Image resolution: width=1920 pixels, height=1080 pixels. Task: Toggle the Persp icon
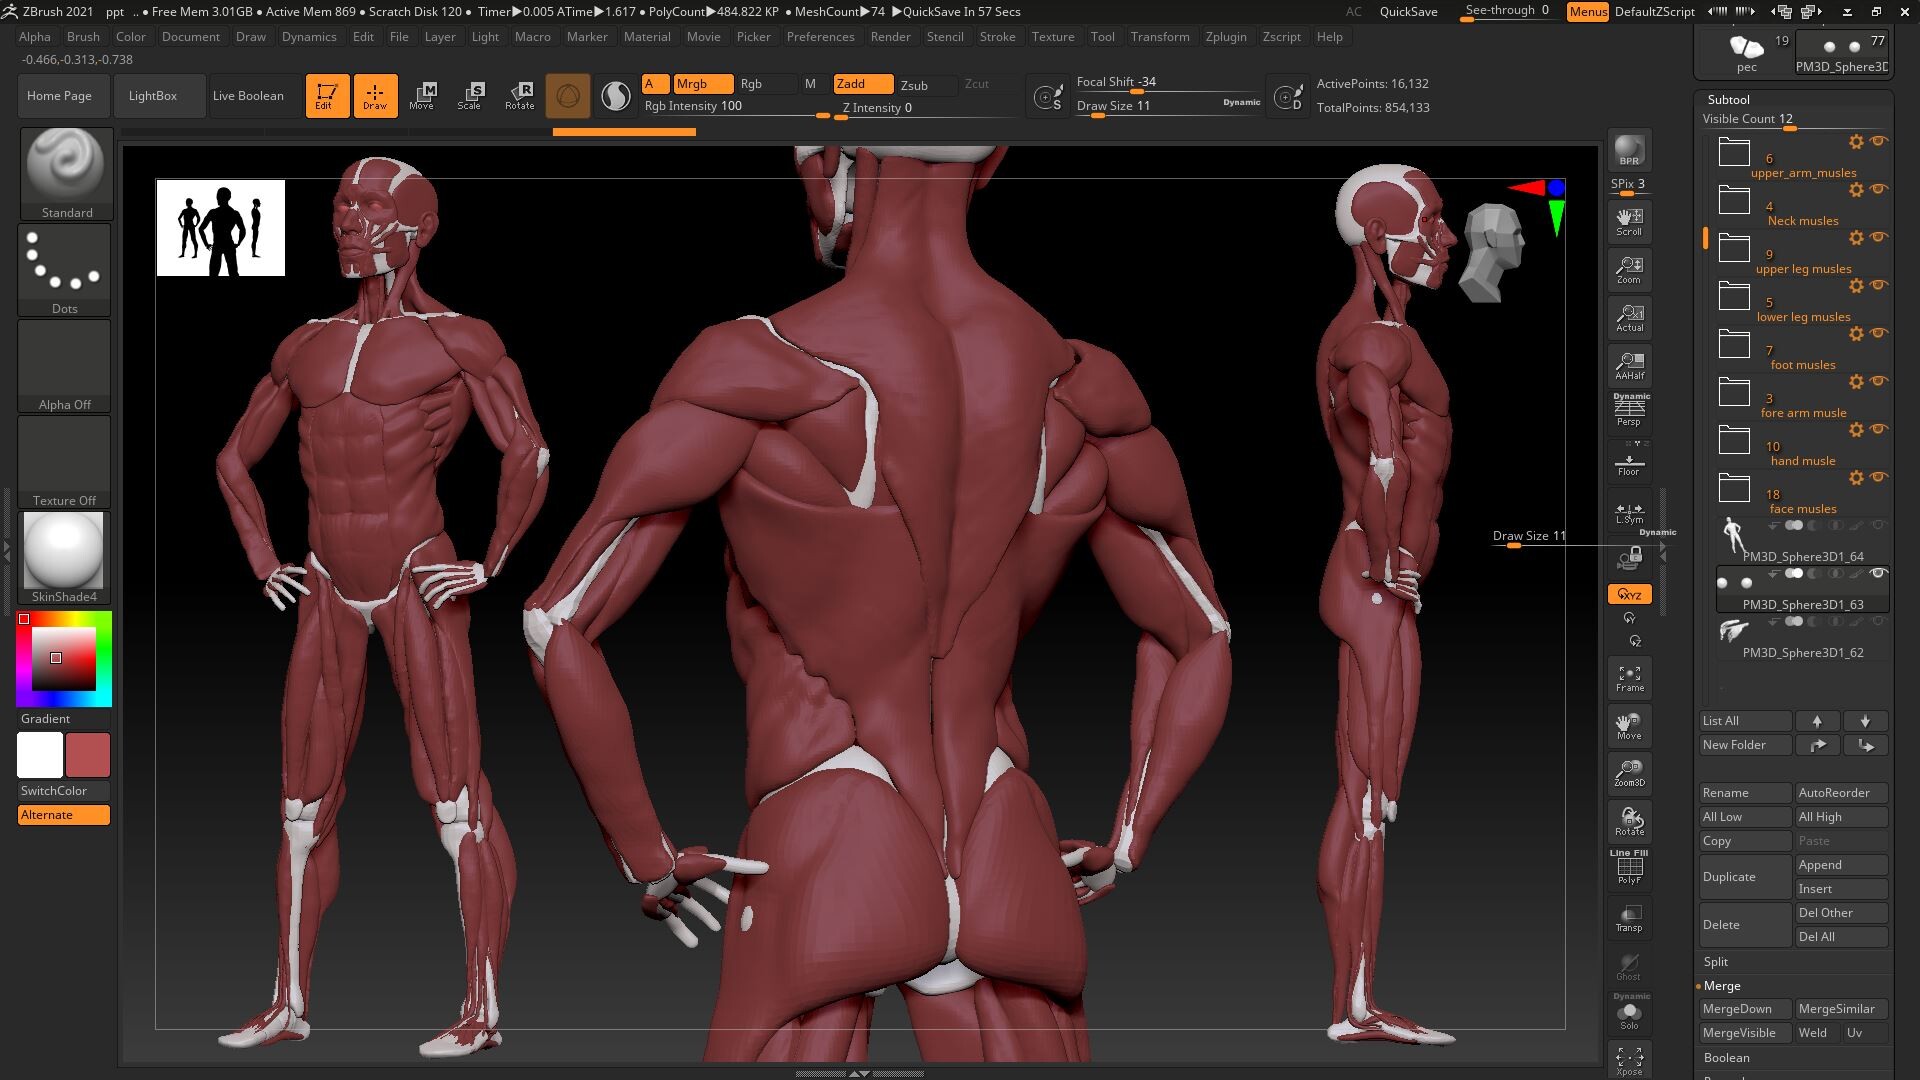point(1629,412)
